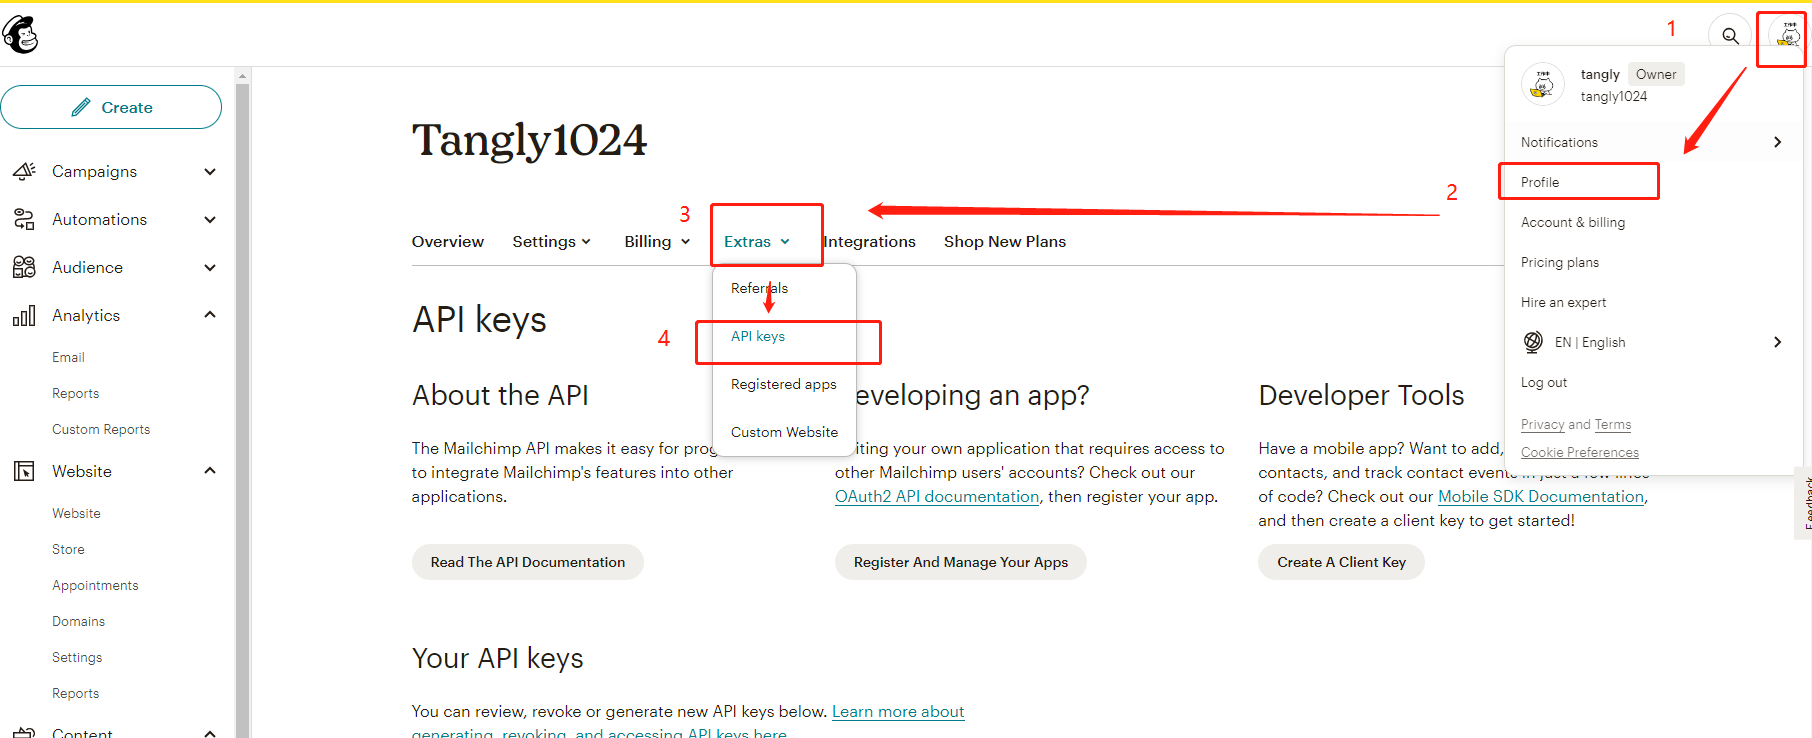The height and width of the screenshot is (738, 1812).
Task: Click Log out
Action: (1544, 382)
